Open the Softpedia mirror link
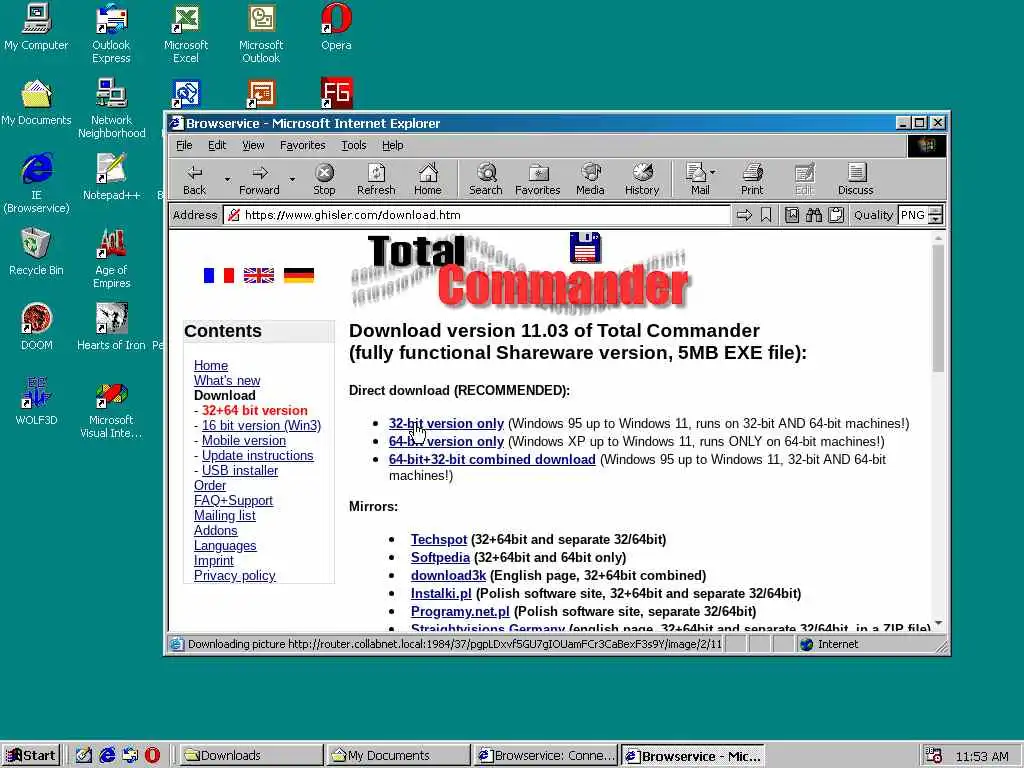This screenshot has width=1024, height=768. pyautogui.click(x=440, y=557)
